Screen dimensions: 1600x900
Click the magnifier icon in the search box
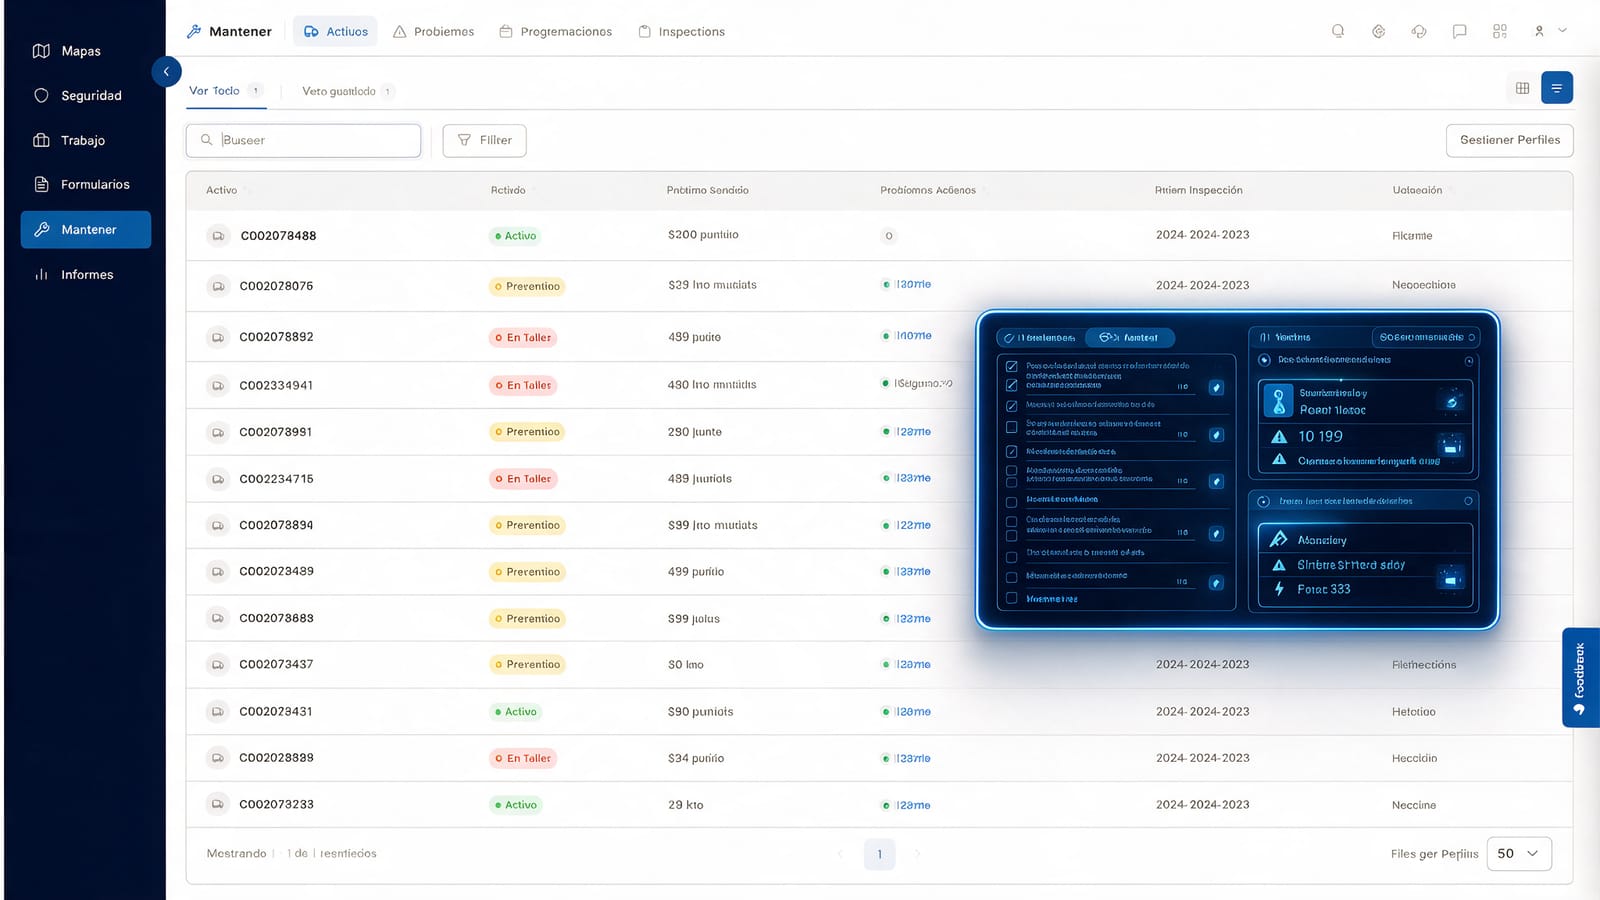(x=206, y=140)
